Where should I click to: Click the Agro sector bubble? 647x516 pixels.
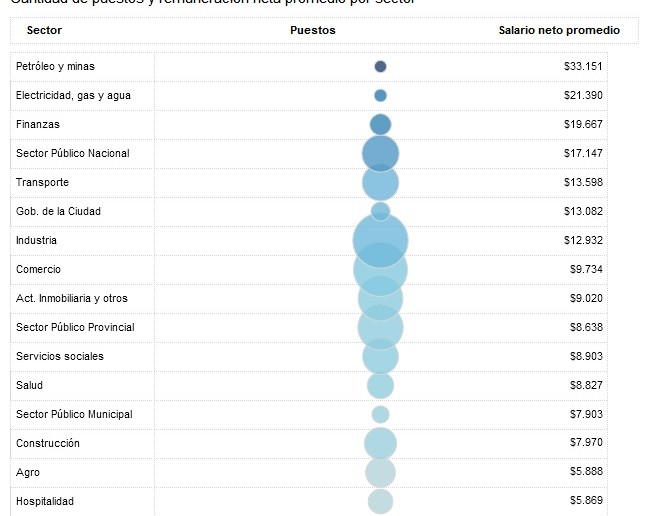coord(380,472)
